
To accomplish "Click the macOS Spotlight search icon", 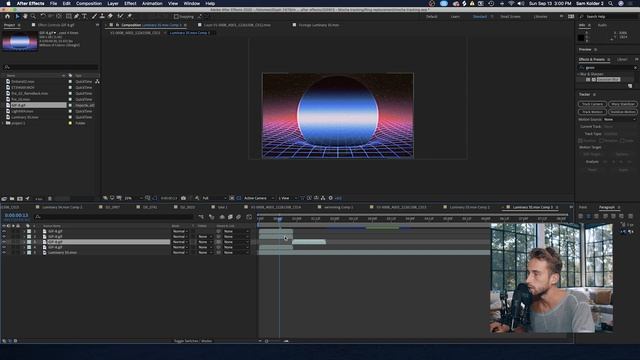I will [611, 3].
